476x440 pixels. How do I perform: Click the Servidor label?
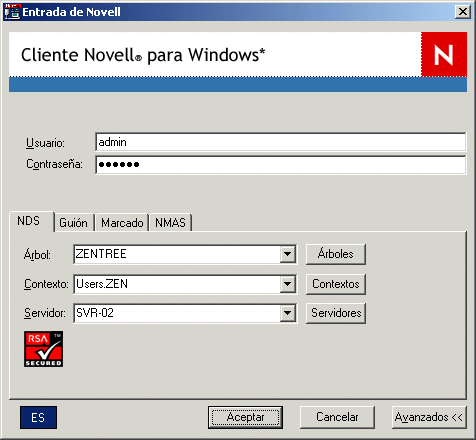(45, 313)
